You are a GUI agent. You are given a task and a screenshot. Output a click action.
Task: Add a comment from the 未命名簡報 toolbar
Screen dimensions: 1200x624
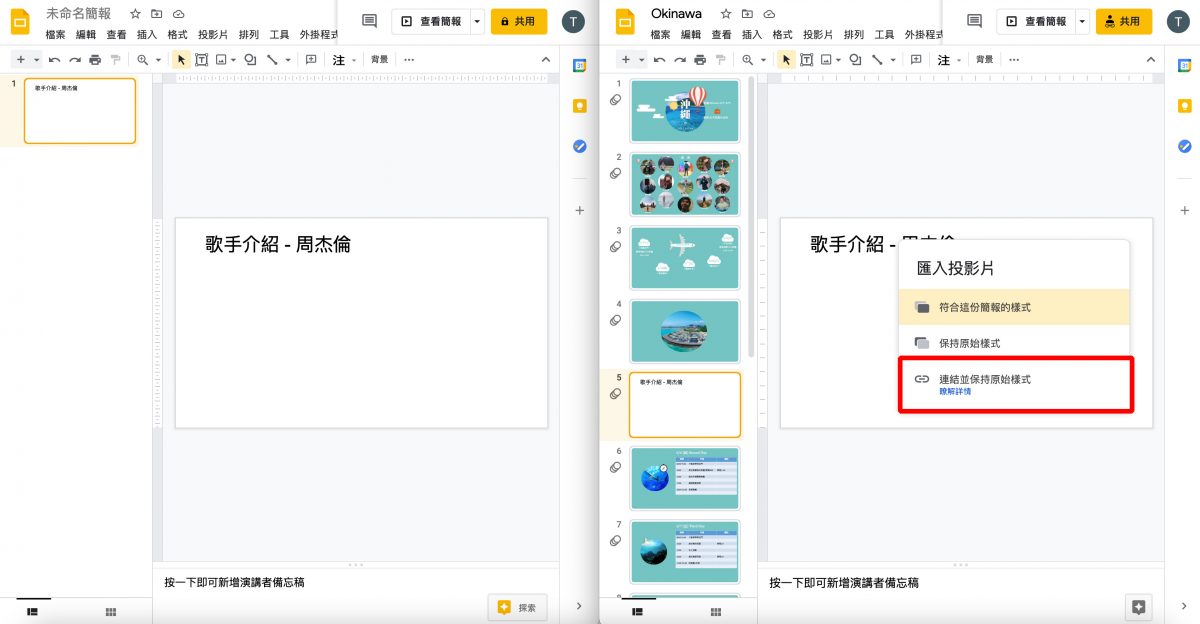coord(311,60)
